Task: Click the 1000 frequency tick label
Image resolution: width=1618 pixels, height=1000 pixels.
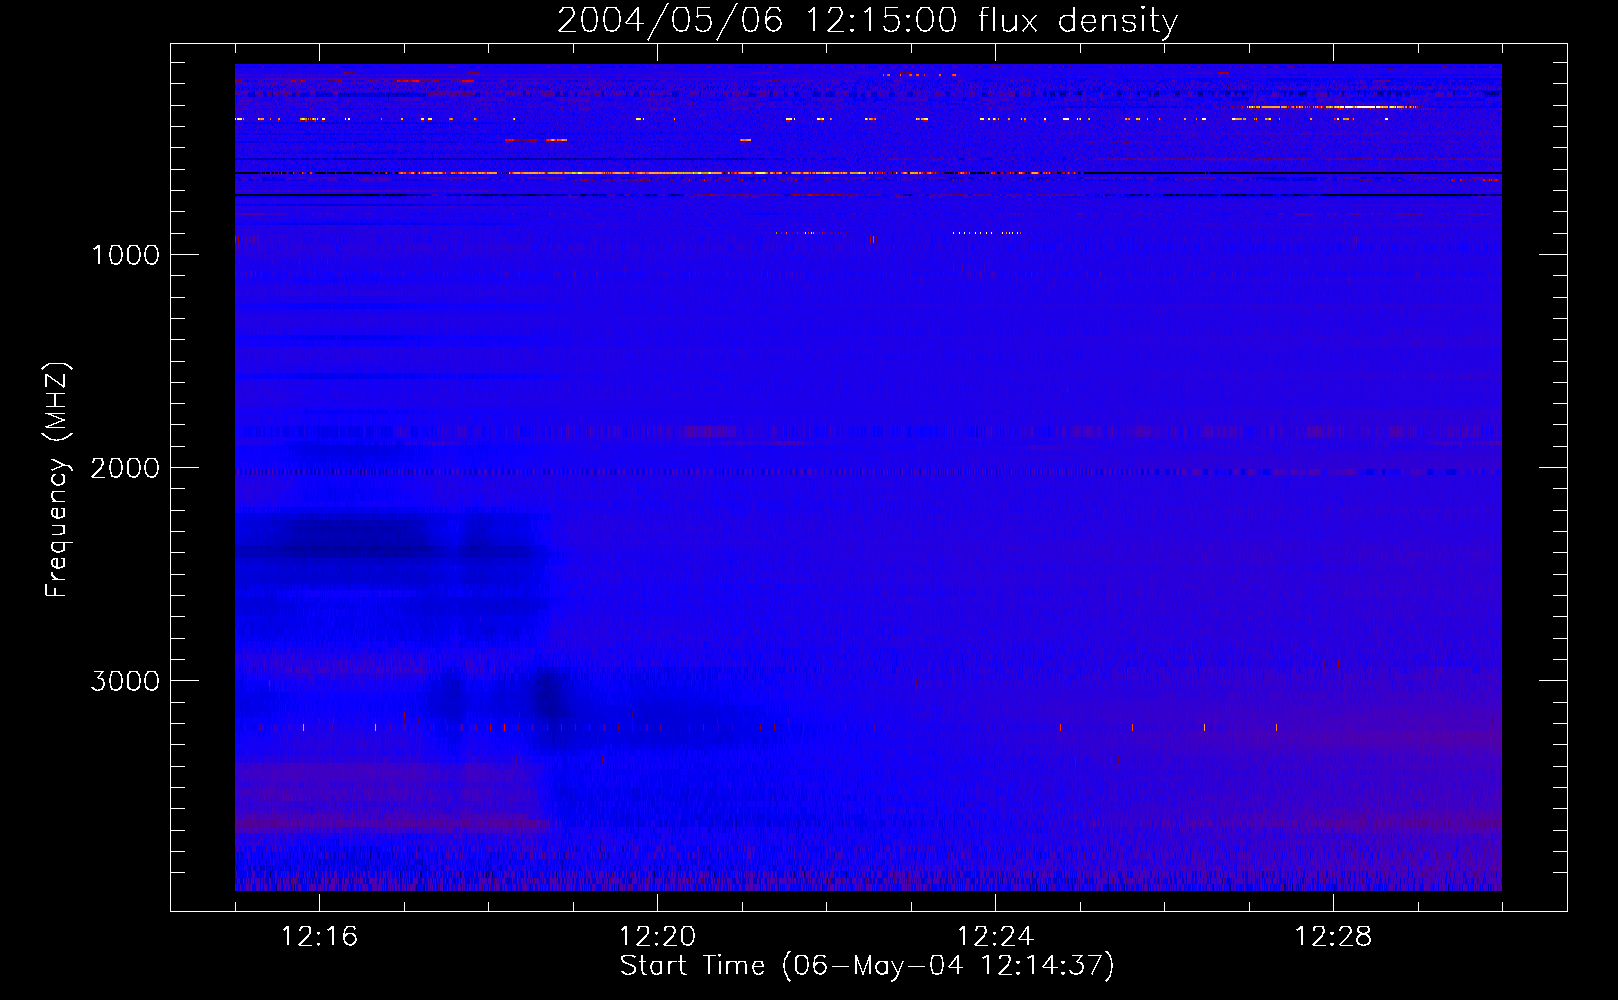Action: pyautogui.click(x=125, y=255)
